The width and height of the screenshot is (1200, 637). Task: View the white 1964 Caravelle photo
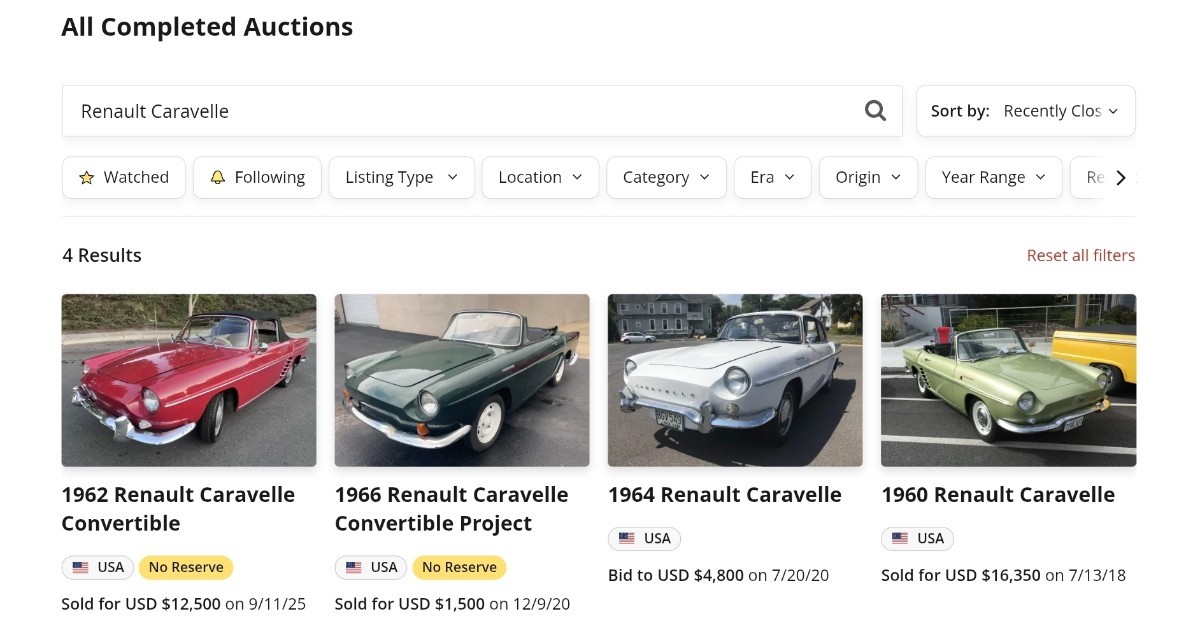(735, 380)
